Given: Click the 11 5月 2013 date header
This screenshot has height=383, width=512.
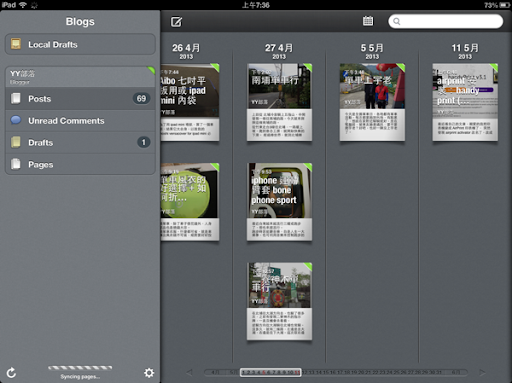Looking at the screenshot, I should coord(465,51).
